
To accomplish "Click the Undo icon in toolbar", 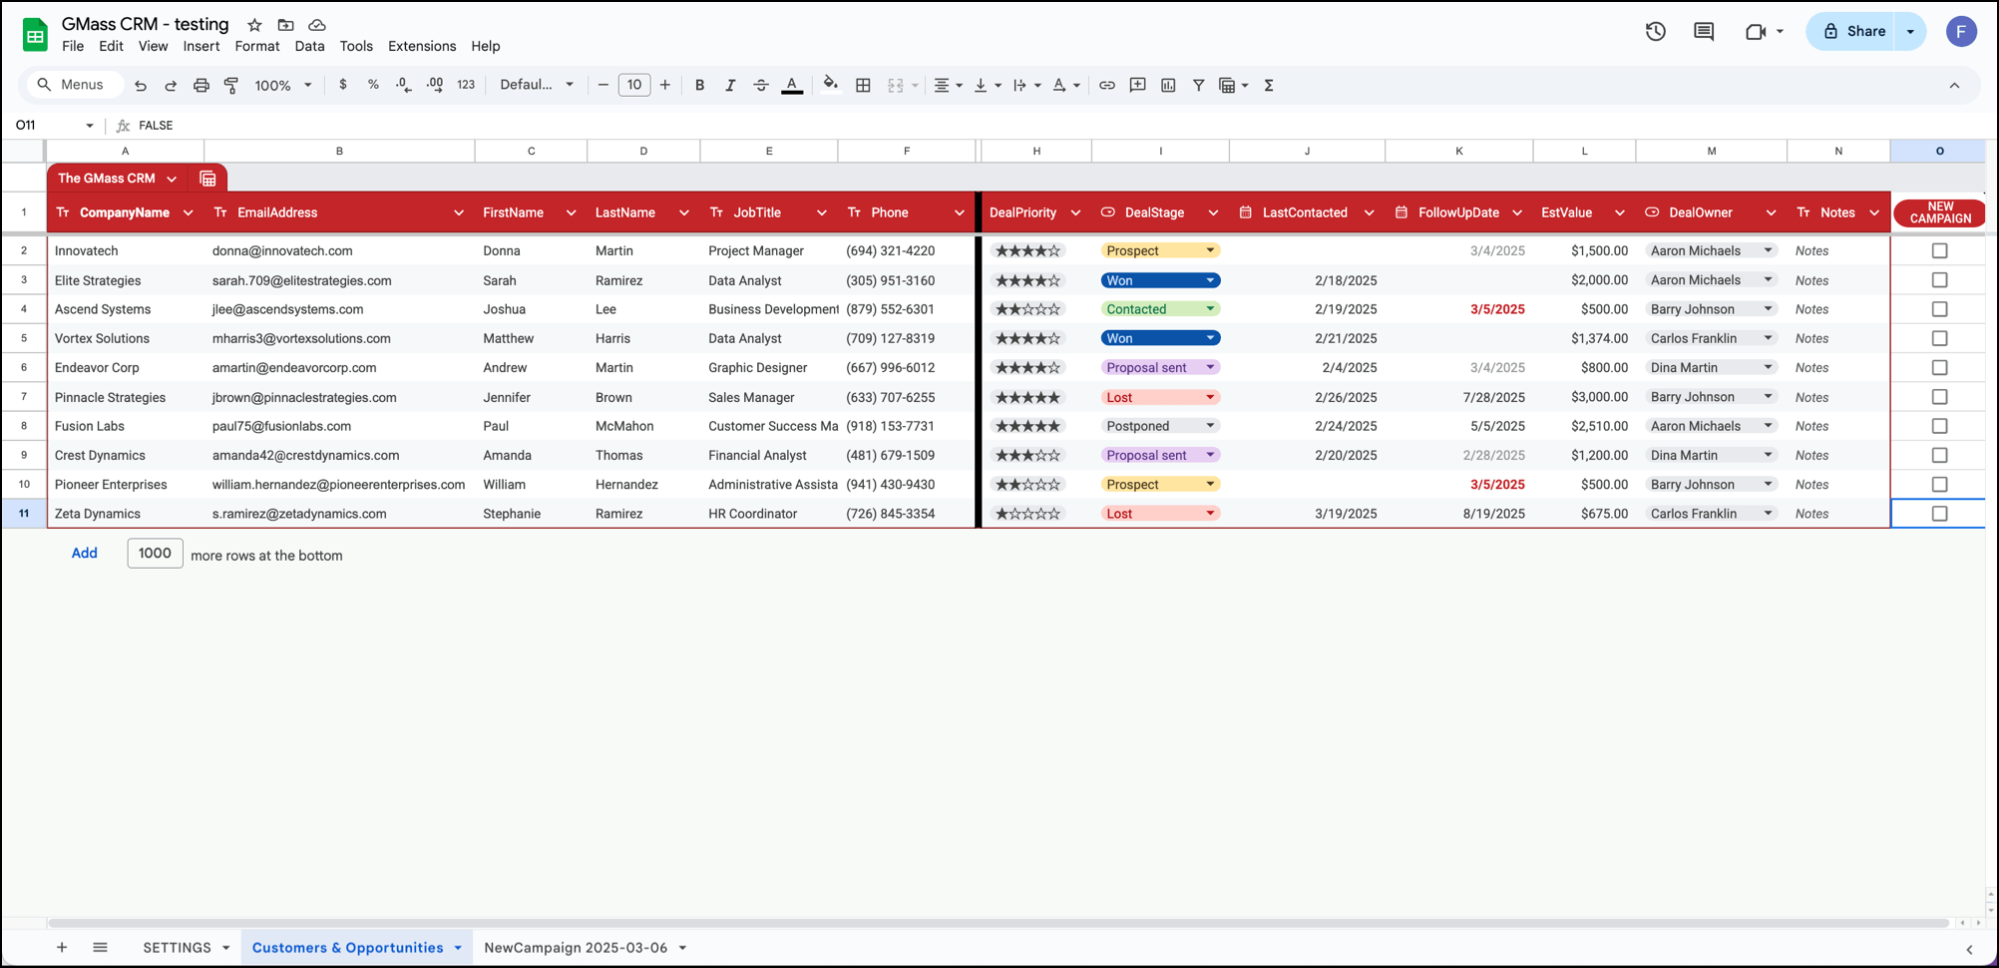I will (140, 86).
